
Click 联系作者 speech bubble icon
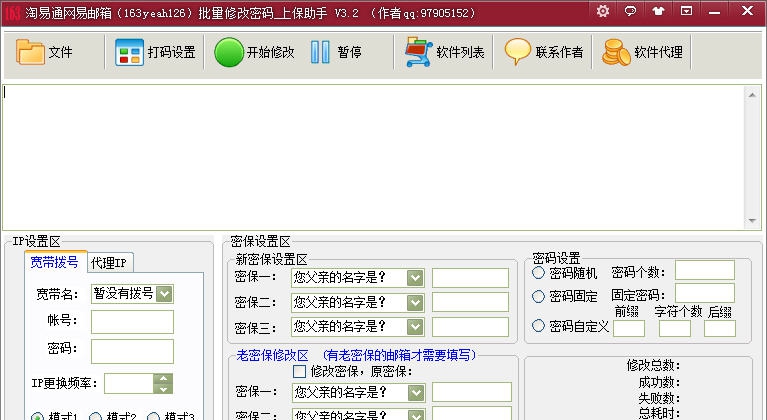518,52
